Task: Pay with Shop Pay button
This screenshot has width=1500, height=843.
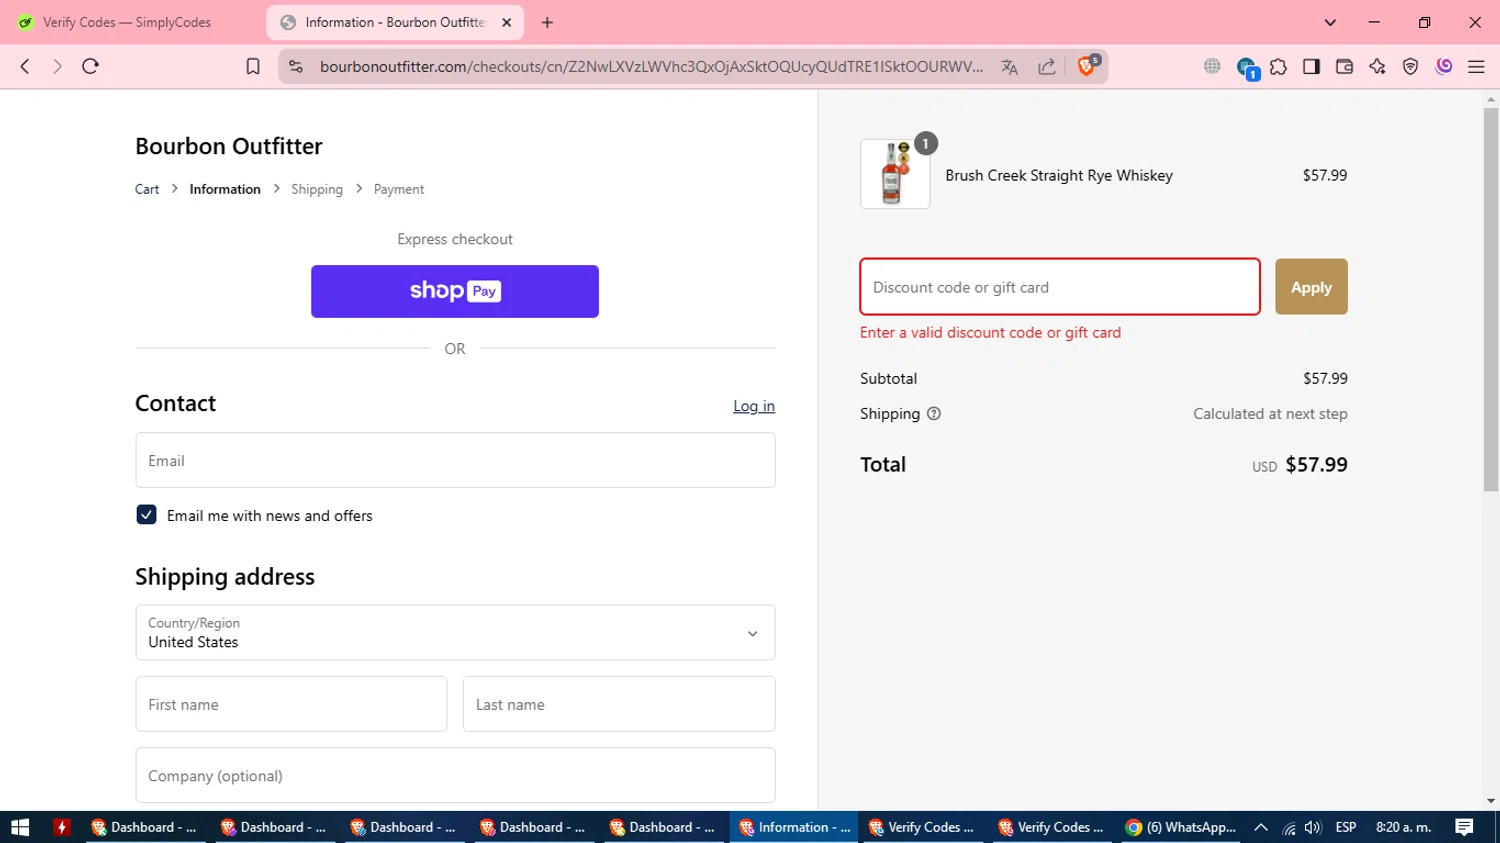Action: pyautogui.click(x=455, y=291)
